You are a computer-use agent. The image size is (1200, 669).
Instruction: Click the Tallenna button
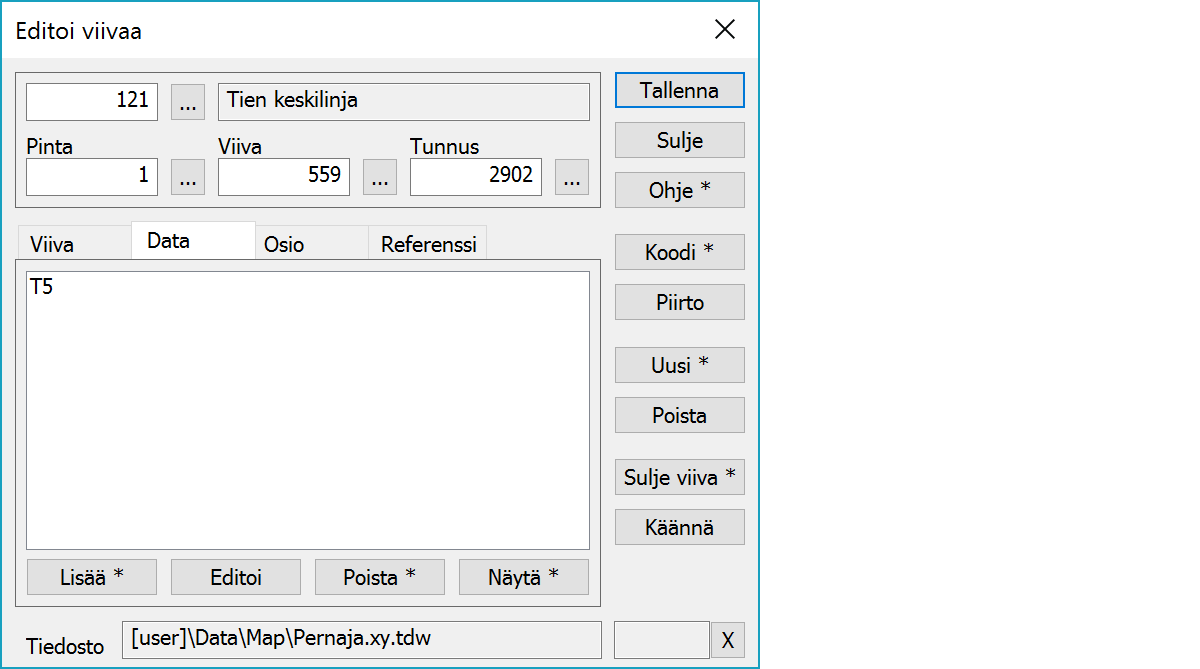(x=679, y=90)
